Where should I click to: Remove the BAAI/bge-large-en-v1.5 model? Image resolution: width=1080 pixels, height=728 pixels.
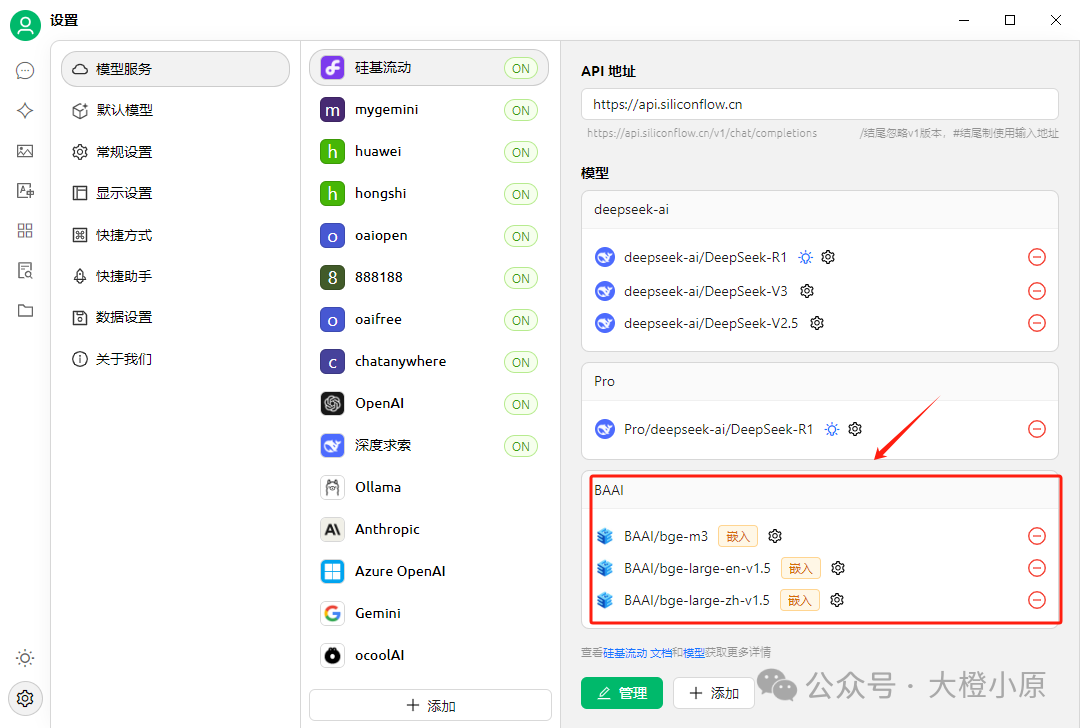click(x=1037, y=568)
